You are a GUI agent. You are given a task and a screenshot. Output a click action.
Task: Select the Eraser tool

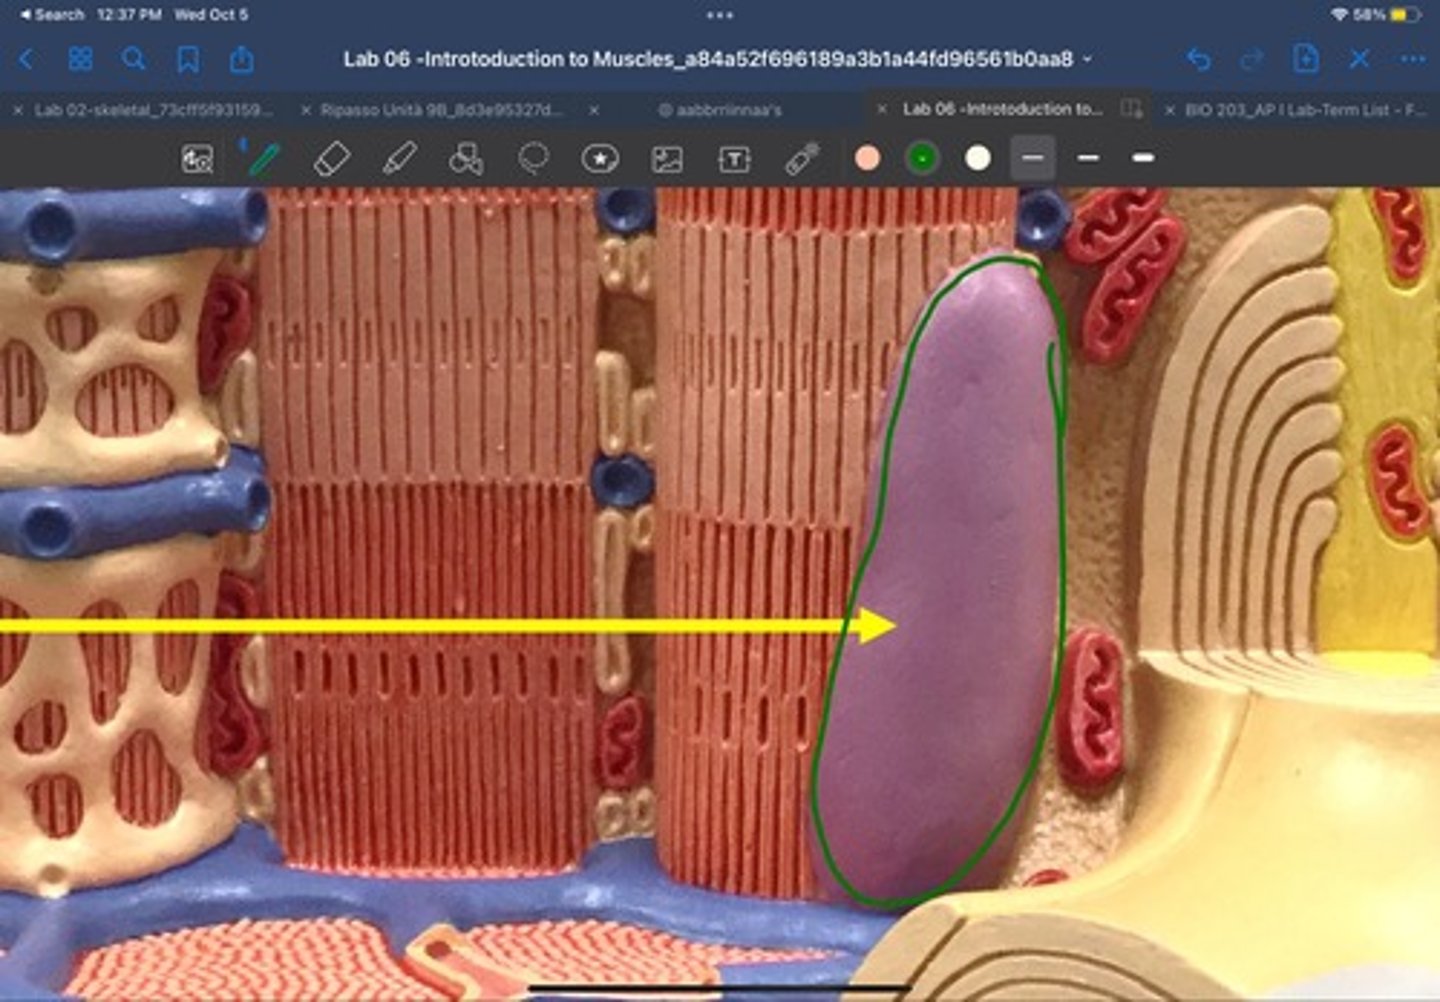(331, 158)
